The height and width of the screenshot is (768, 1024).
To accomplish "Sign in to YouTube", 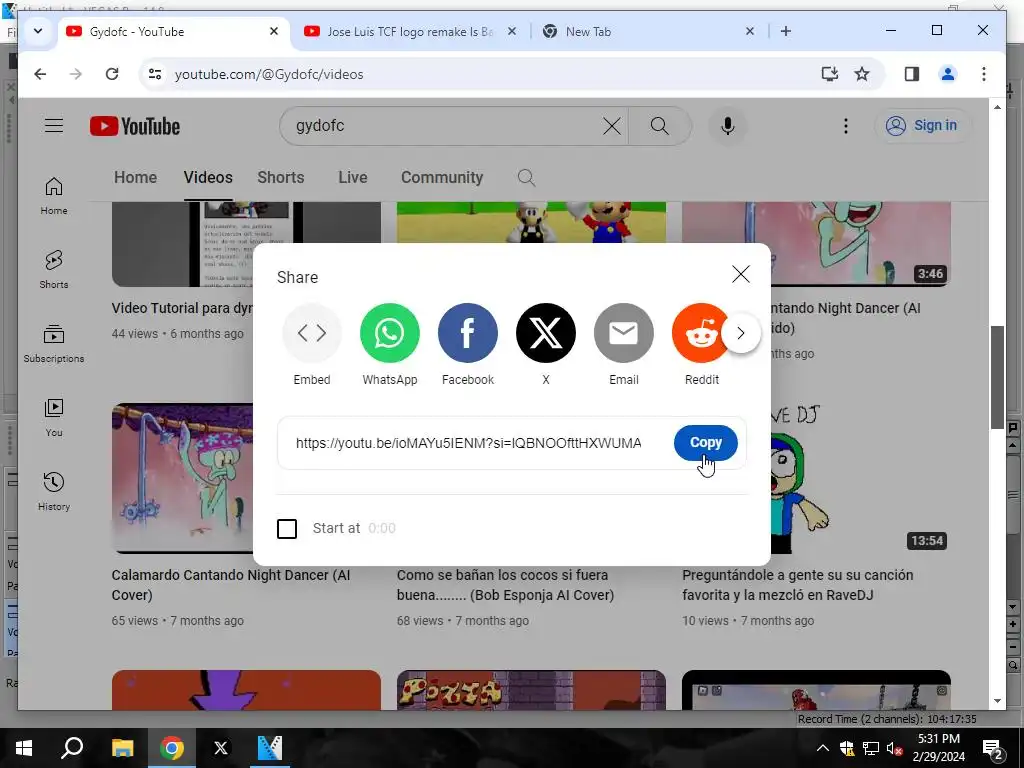I will click(922, 125).
